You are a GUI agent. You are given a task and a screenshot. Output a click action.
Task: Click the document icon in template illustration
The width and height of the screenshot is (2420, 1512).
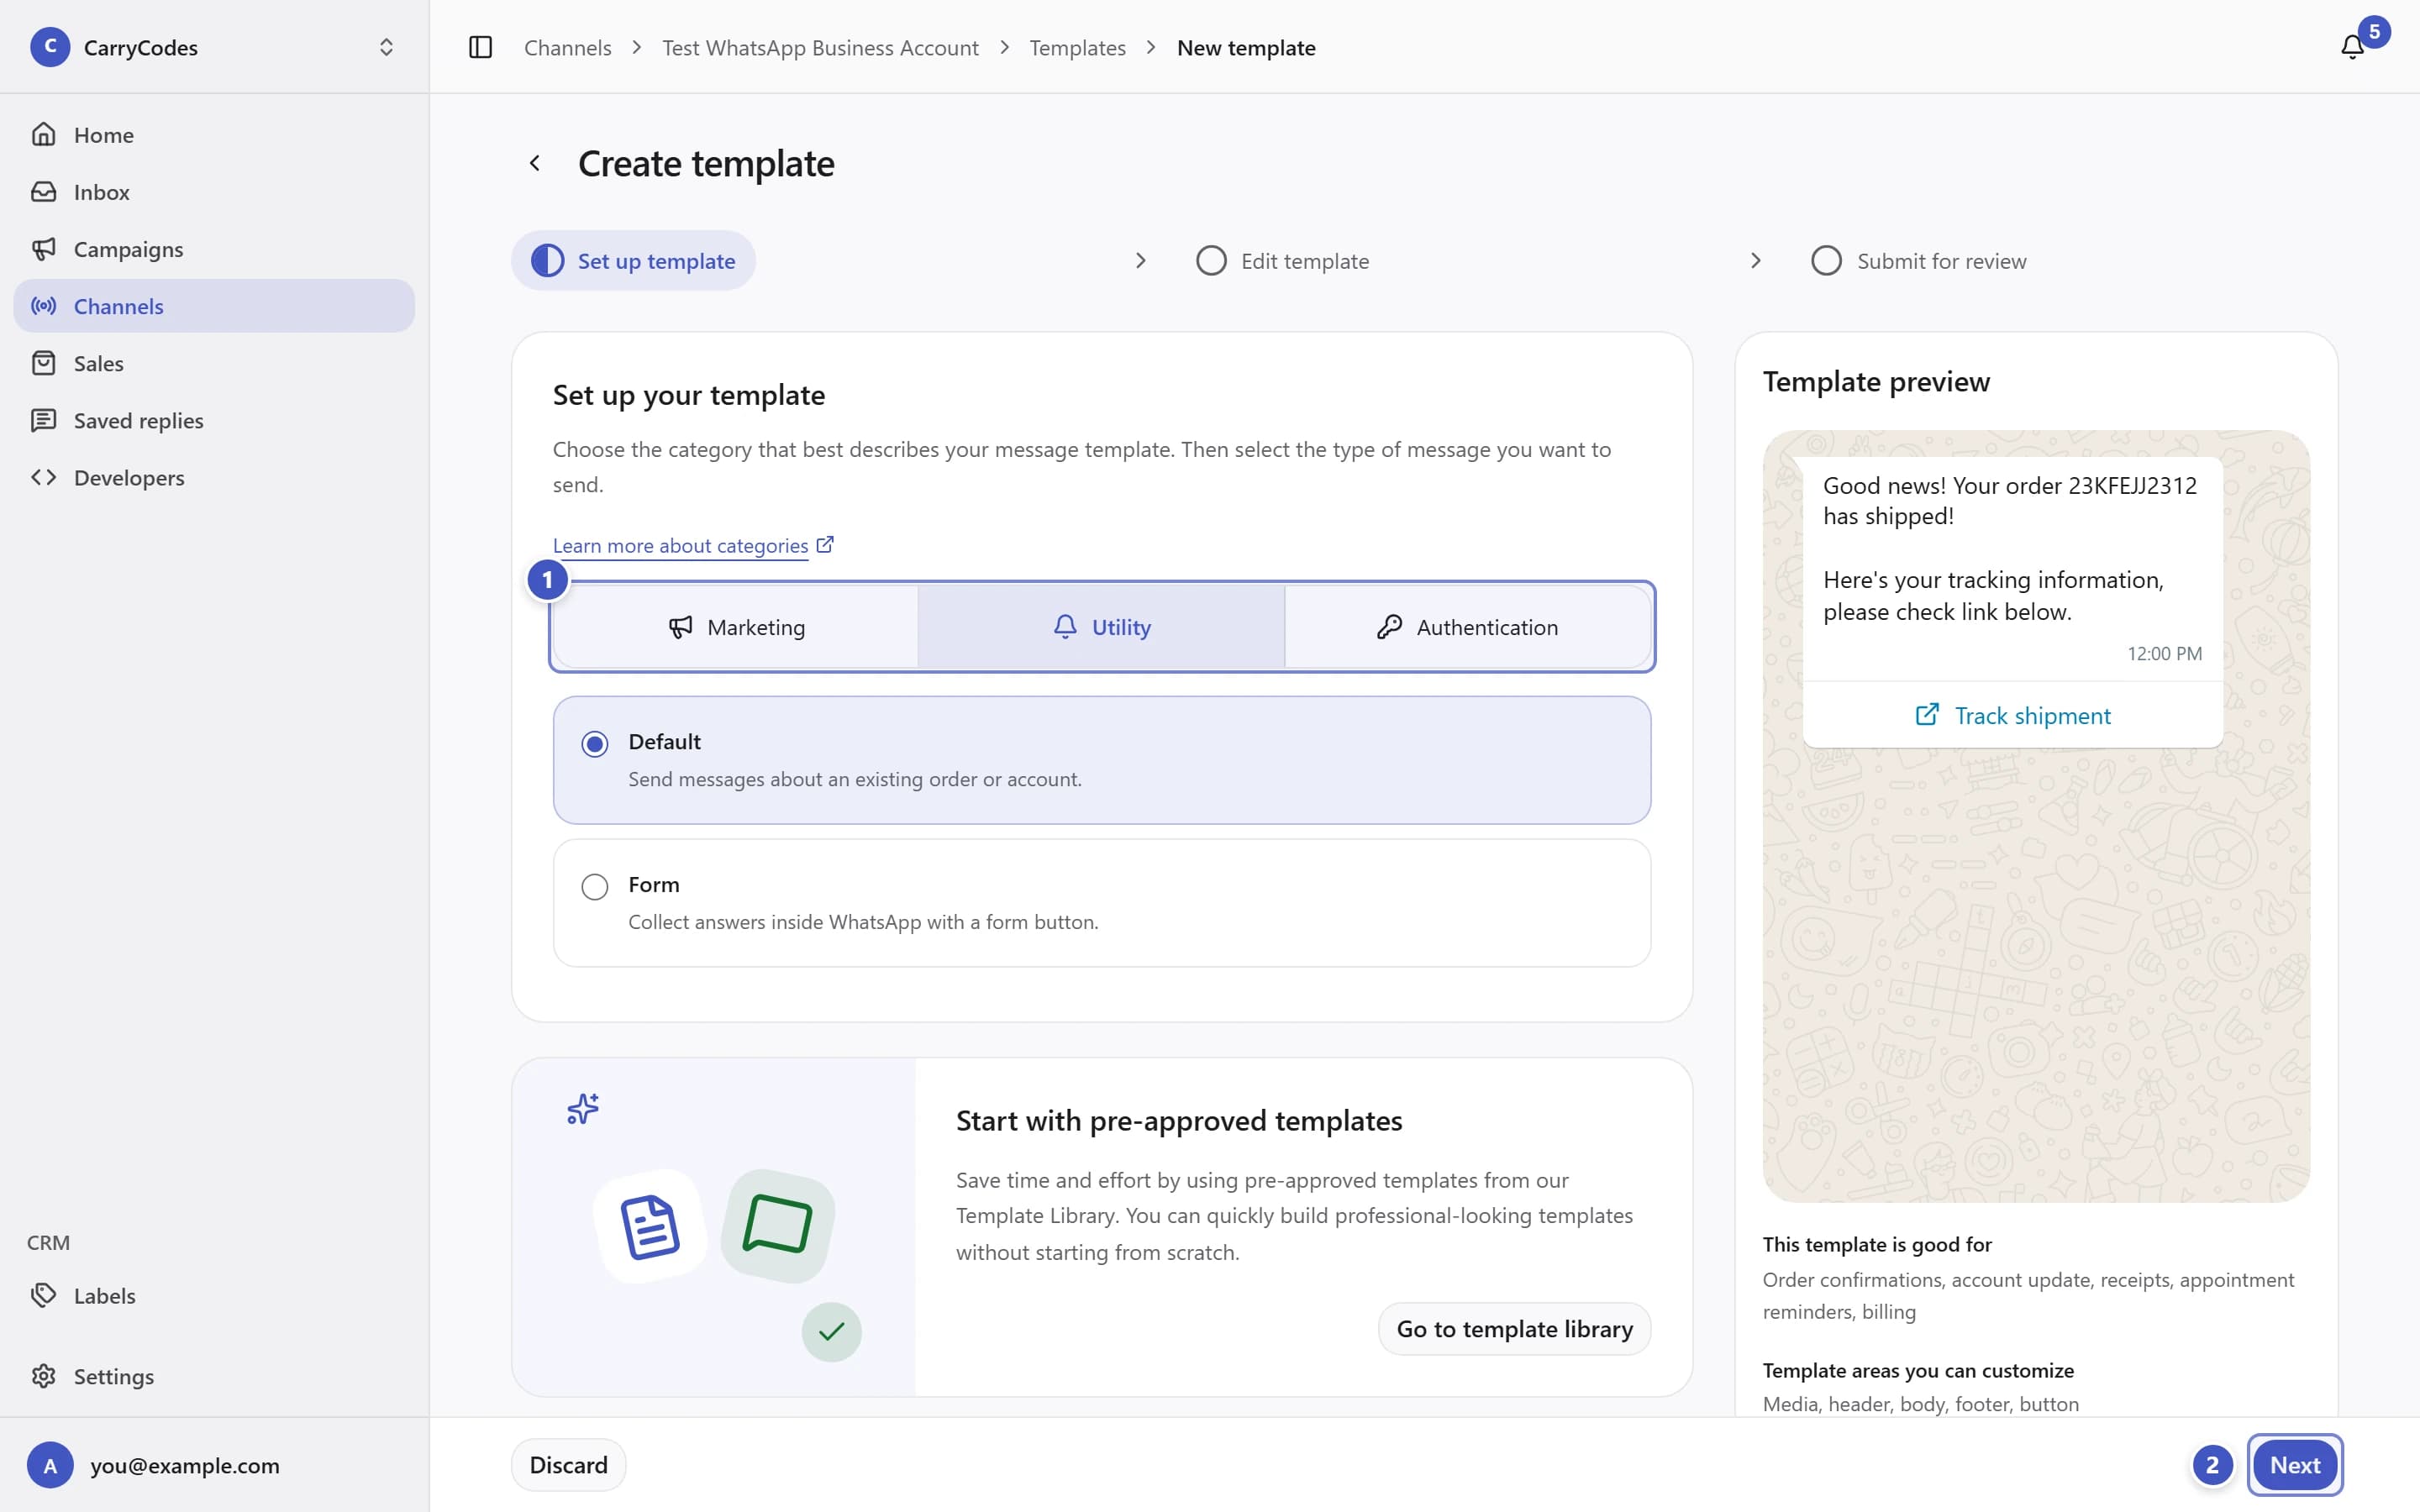(x=650, y=1226)
